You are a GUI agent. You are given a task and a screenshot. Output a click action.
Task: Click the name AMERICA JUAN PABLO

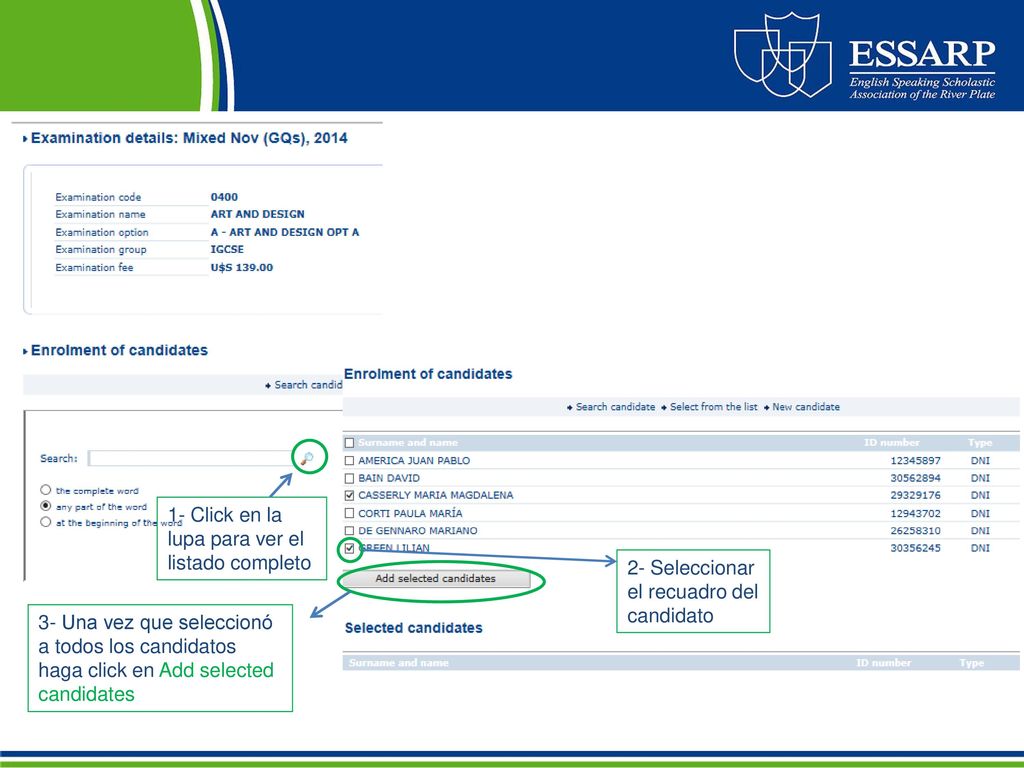[414, 460]
